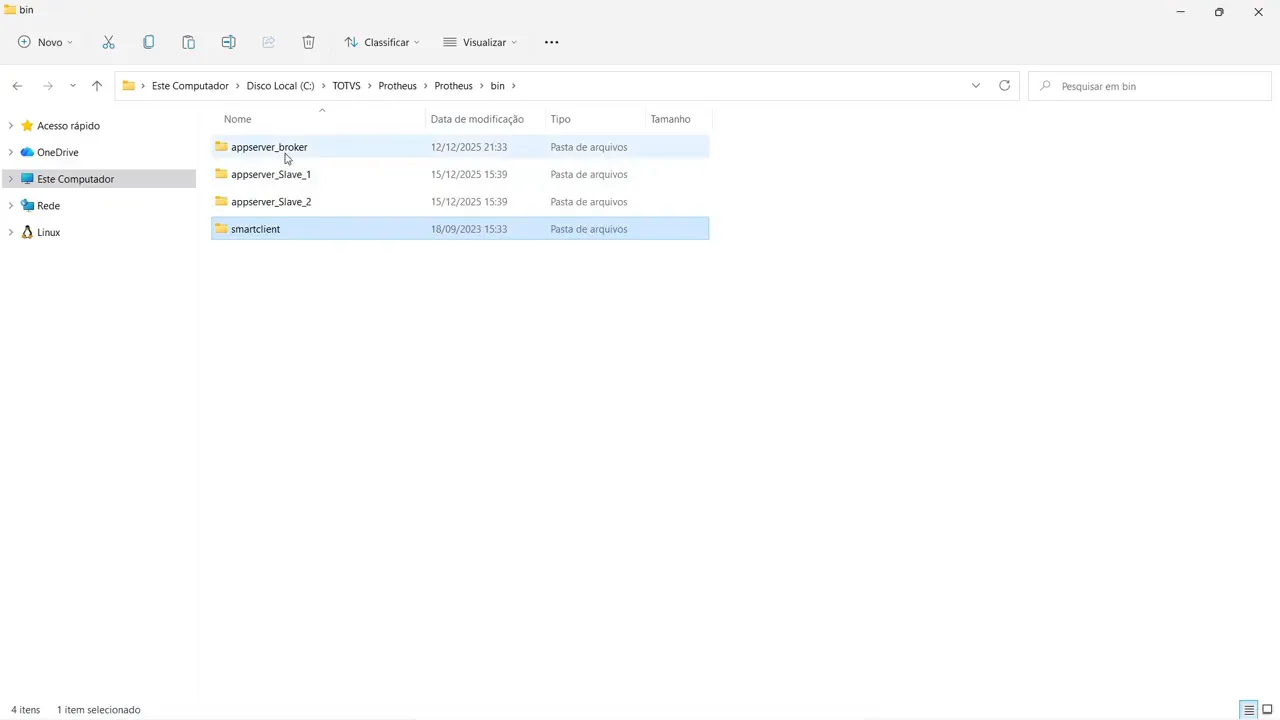Click the Cut scissors icon
This screenshot has width=1280, height=720.
click(x=108, y=42)
